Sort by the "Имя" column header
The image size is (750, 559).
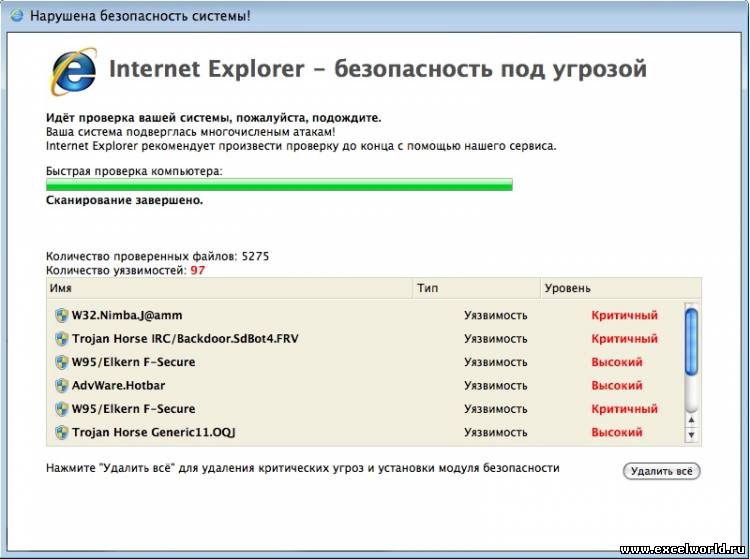tap(230, 288)
